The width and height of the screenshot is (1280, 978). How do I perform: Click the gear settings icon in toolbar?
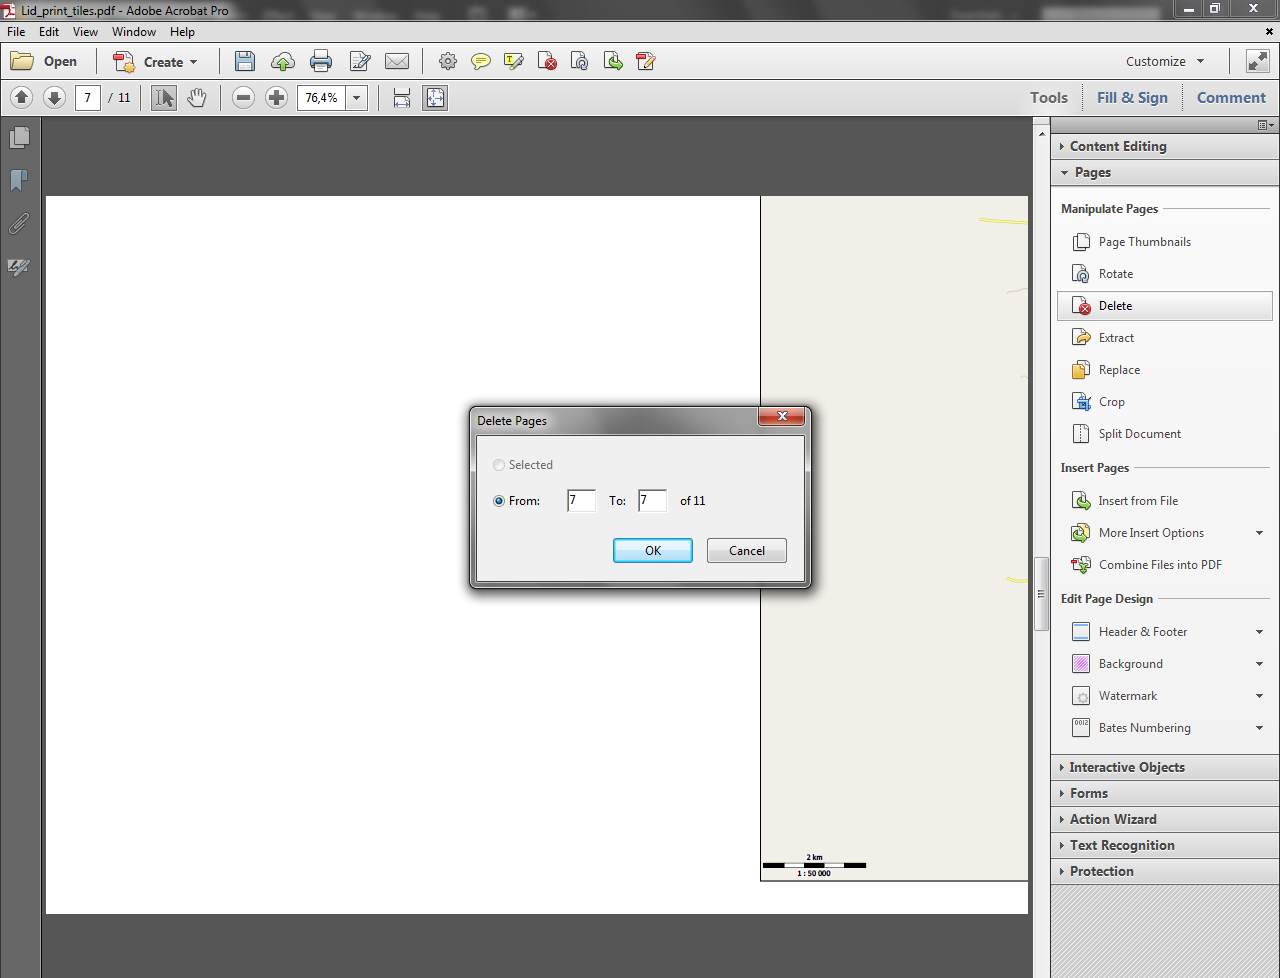(448, 61)
